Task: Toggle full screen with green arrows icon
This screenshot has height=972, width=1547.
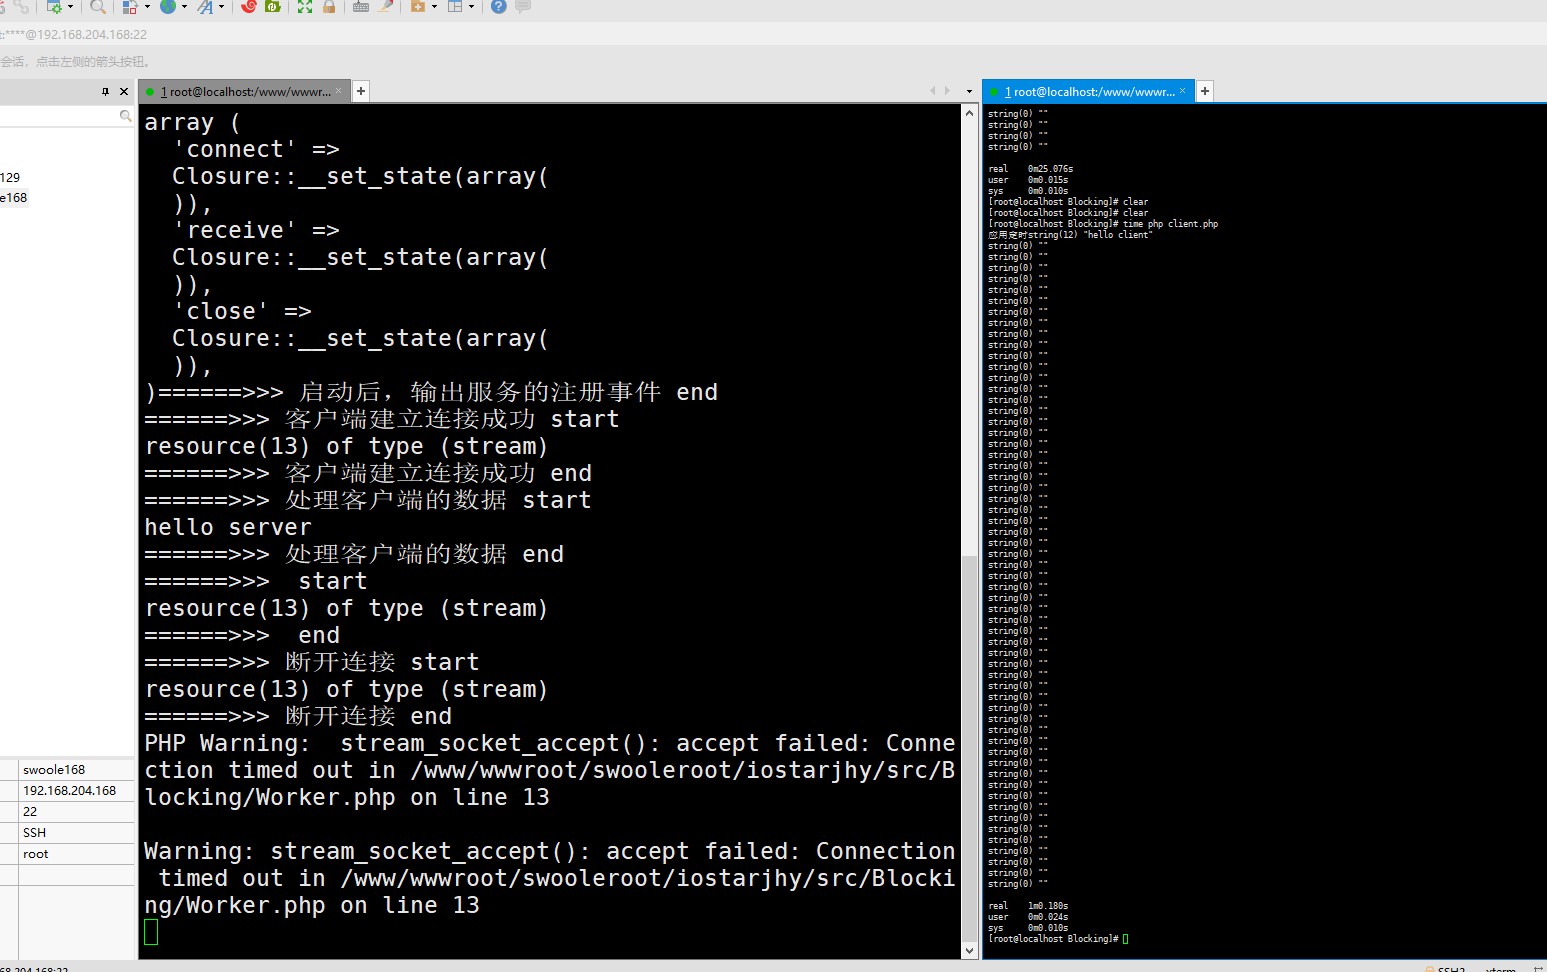Action: [305, 6]
